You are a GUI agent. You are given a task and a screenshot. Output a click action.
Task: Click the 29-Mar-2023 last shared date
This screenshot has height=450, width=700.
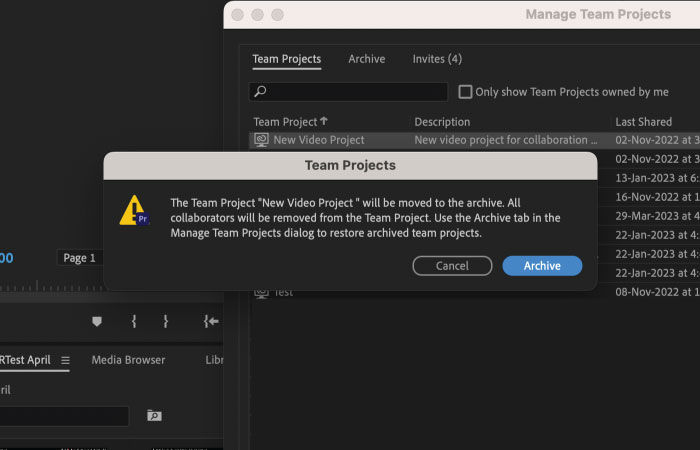tap(657, 216)
